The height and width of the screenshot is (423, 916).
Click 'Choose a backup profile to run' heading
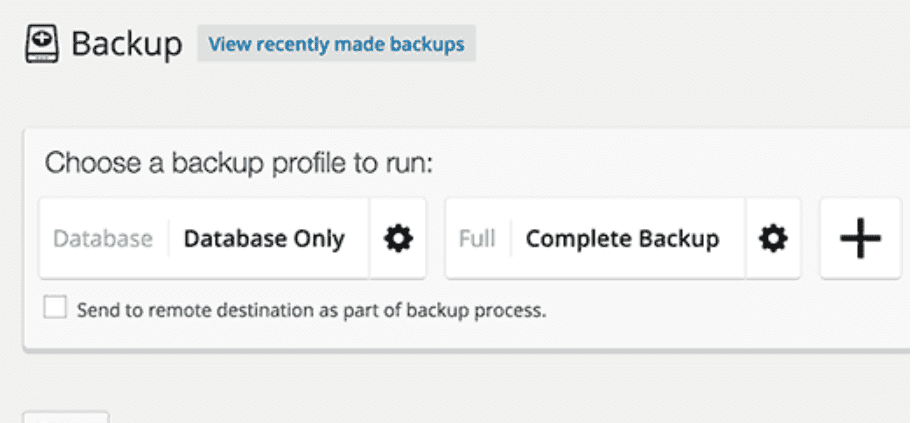pyautogui.click(x=239, y=164)
